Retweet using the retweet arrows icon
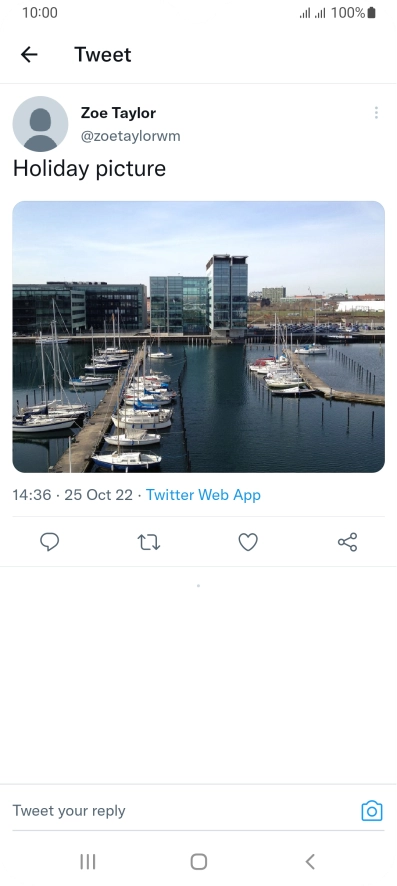This screenshot has height=886, width=397. coord(149,542)
